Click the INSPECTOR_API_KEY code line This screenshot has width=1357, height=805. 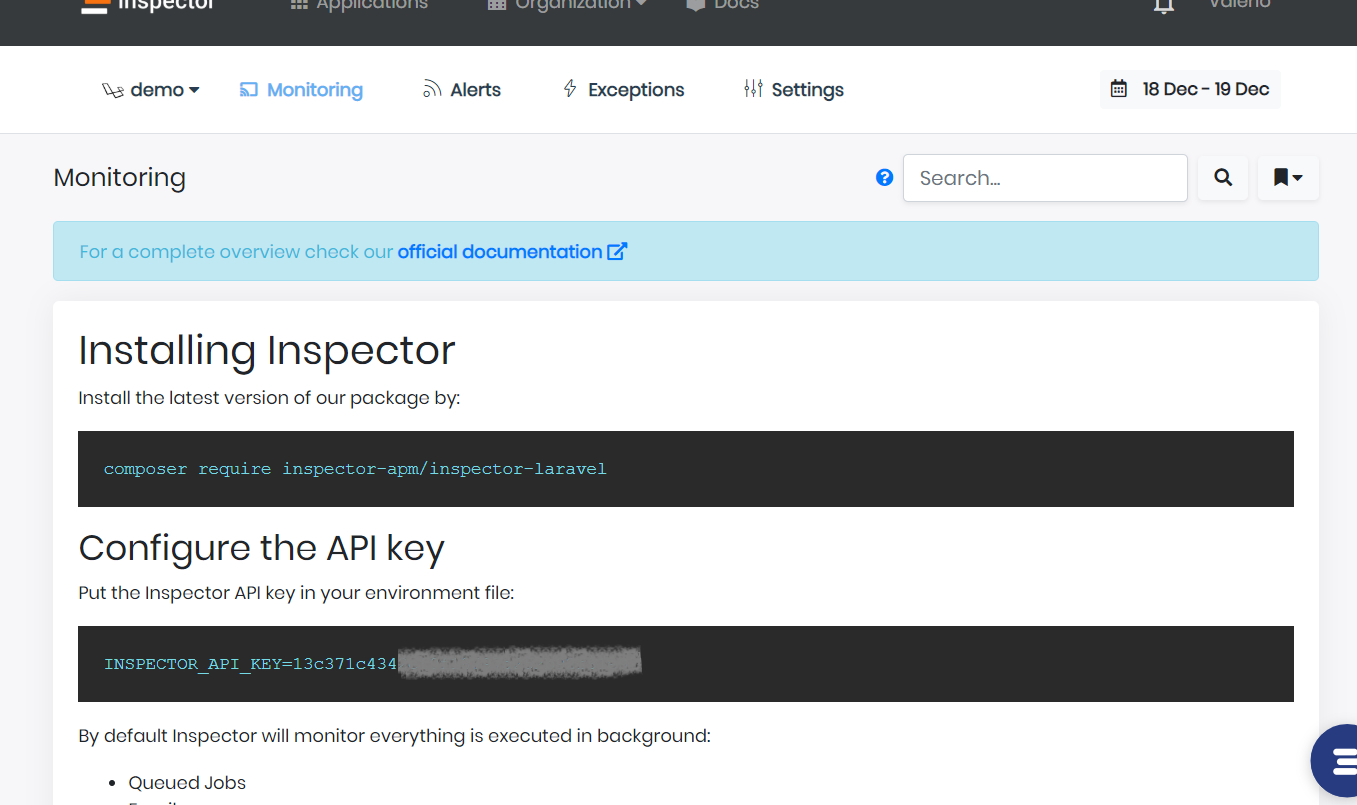click(x=372, y=664)
